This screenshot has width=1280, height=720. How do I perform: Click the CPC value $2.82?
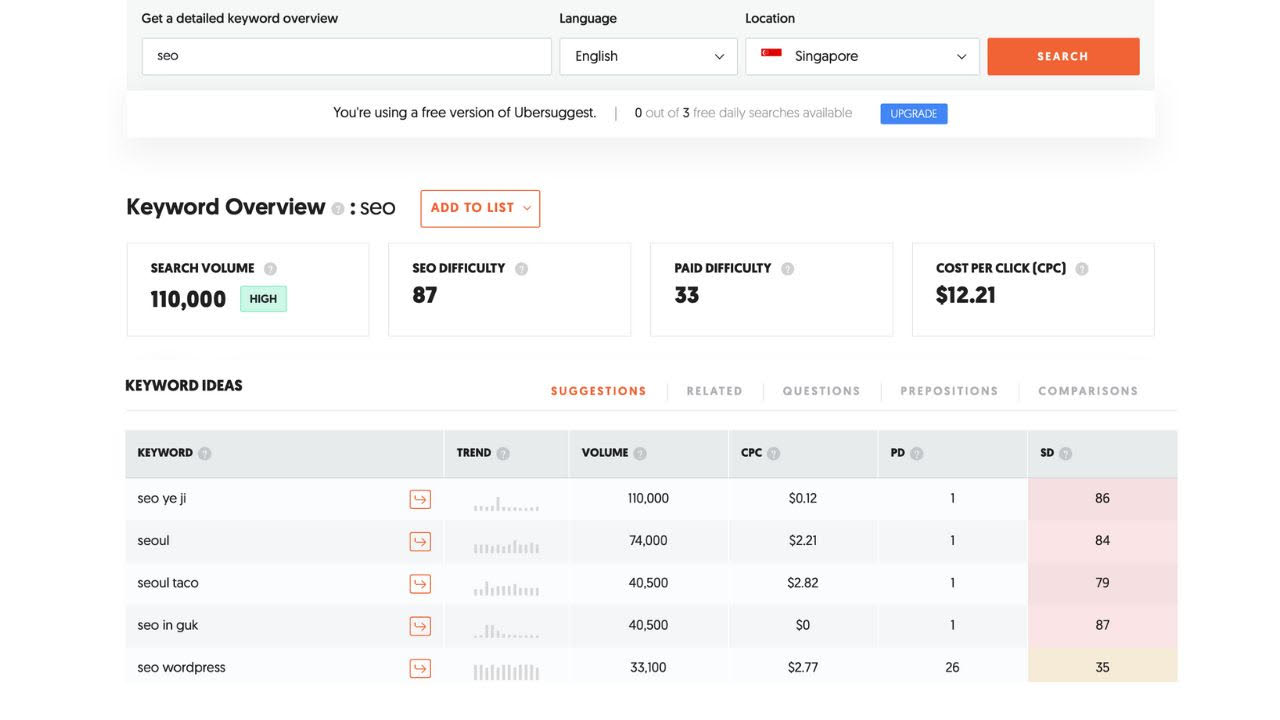click(803, 583)
